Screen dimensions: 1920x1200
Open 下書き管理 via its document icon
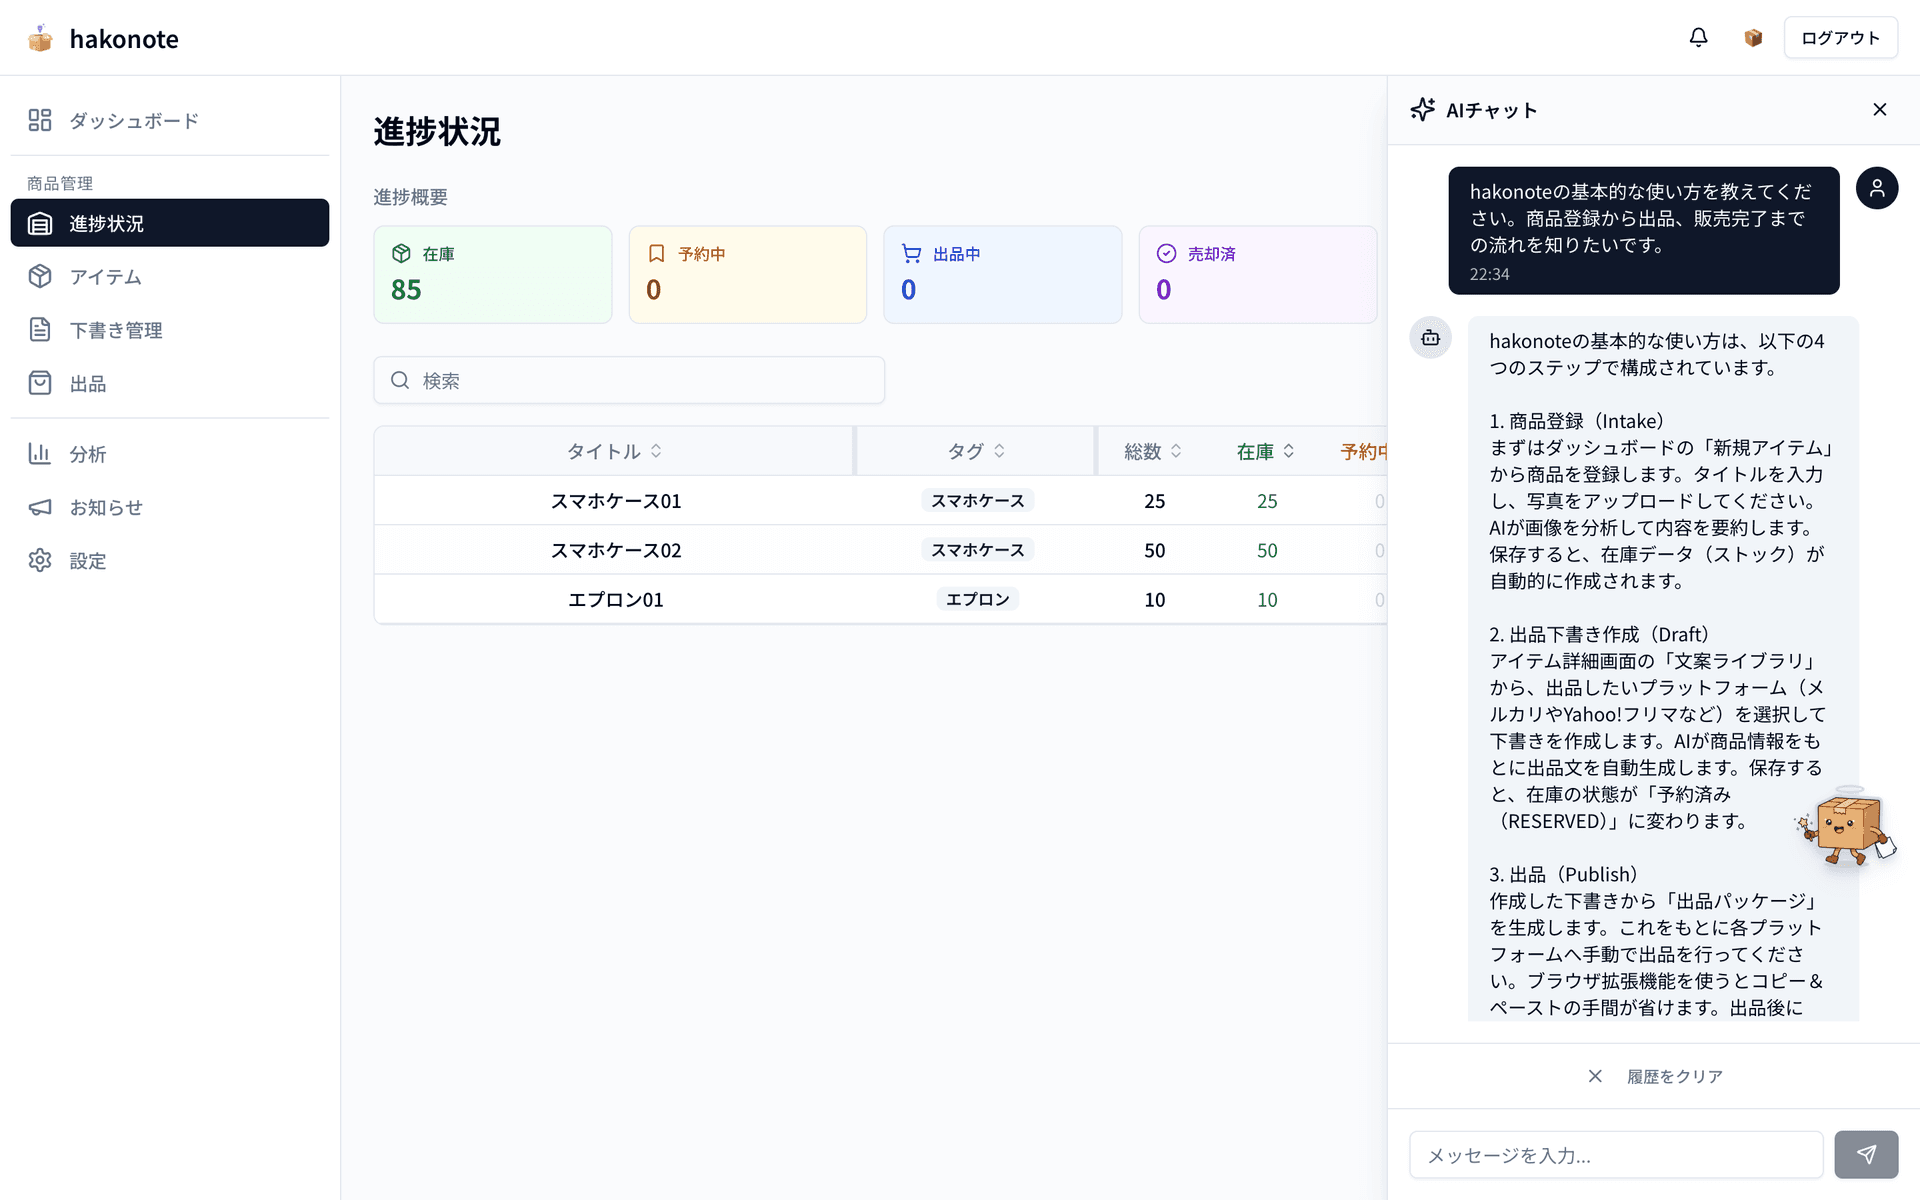(x=40, y=330)
